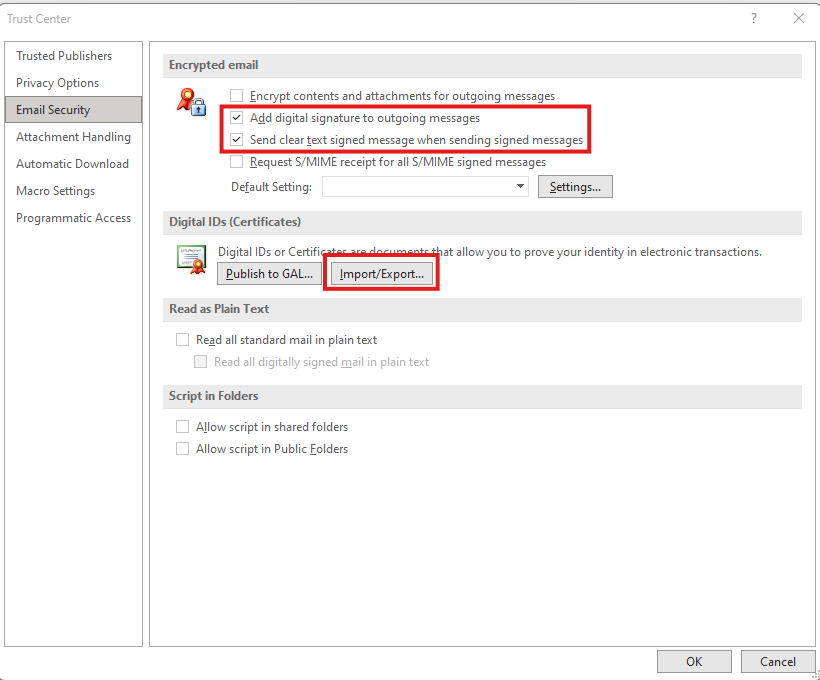Viewport: 820px width, 680px height.
Task: Close the Trust Center dialog window
Action: 798,18
